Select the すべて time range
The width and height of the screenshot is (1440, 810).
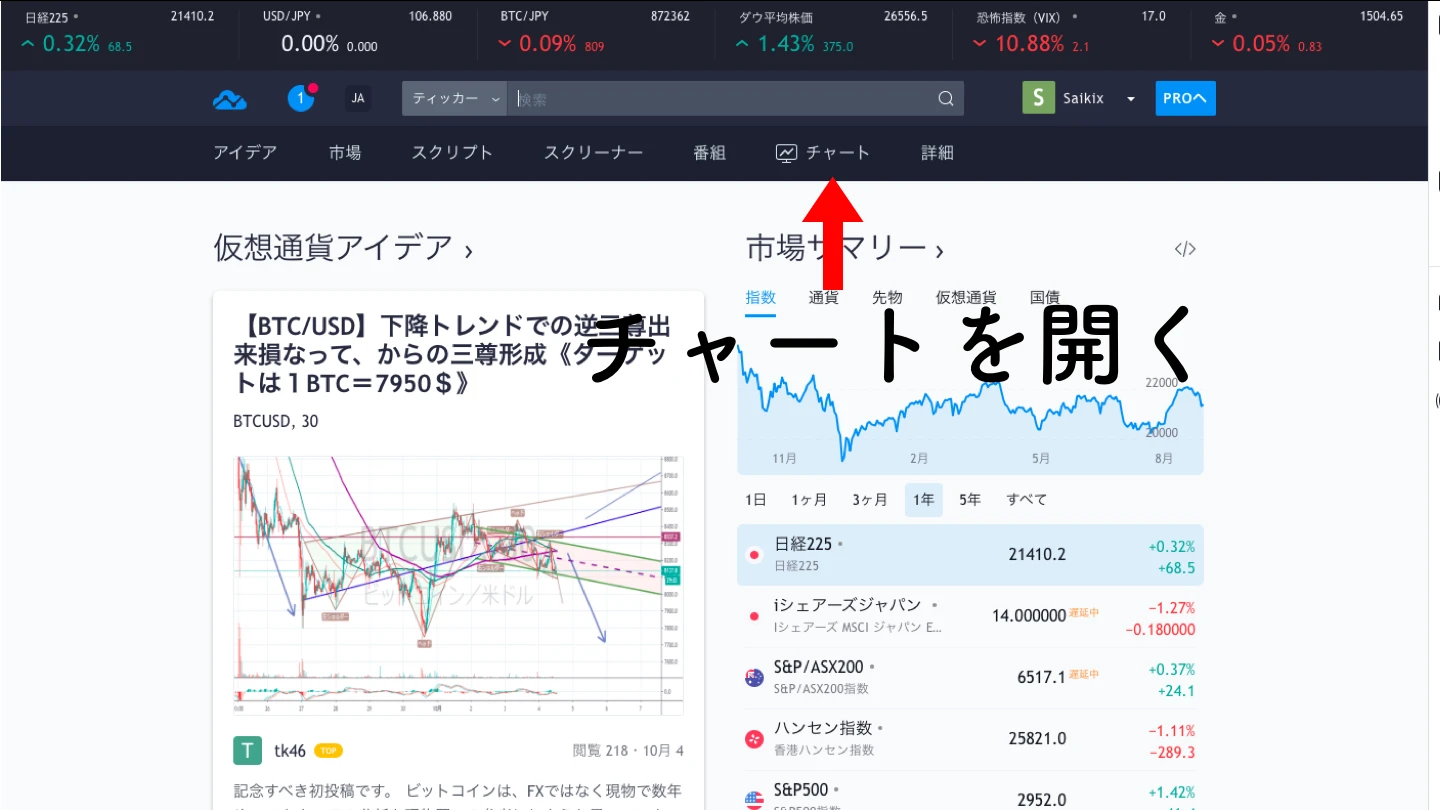pos(1026,499)
